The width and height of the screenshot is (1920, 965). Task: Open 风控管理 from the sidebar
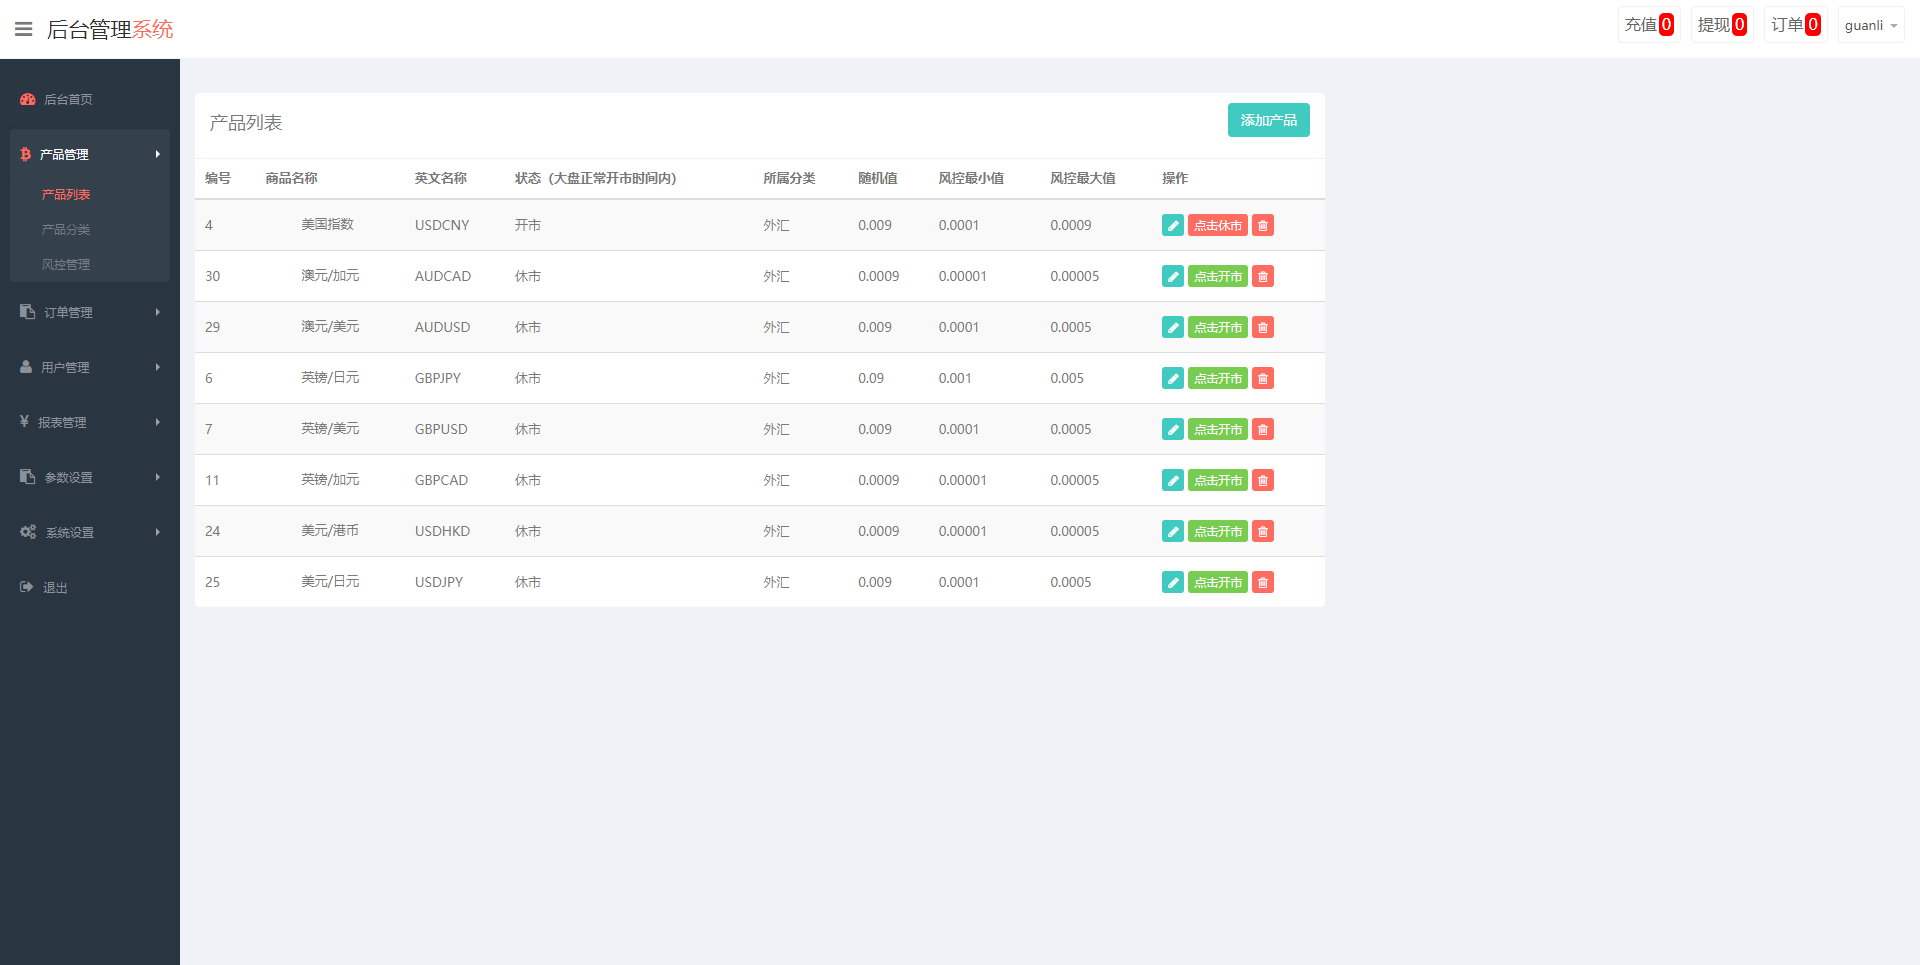66,265
